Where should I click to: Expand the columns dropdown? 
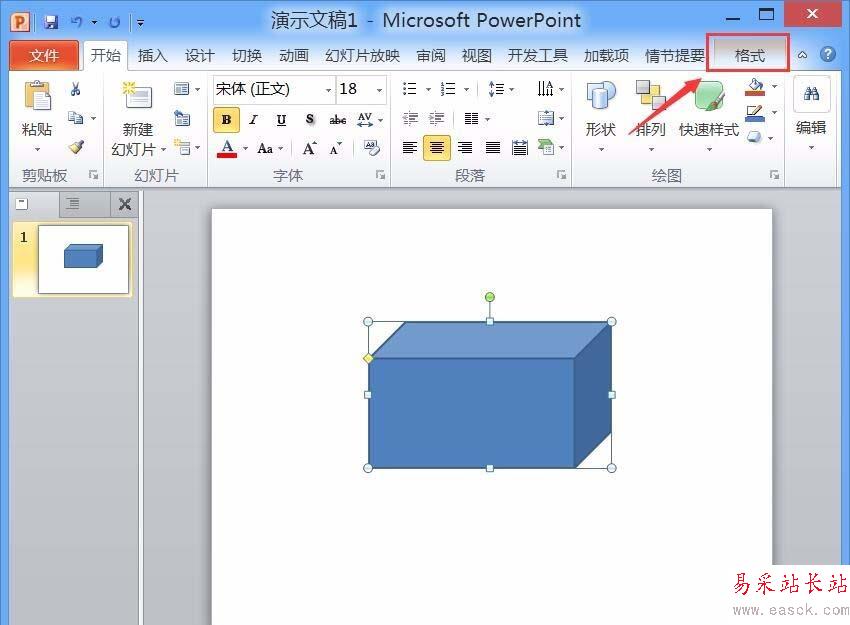(x=487, y=119)
